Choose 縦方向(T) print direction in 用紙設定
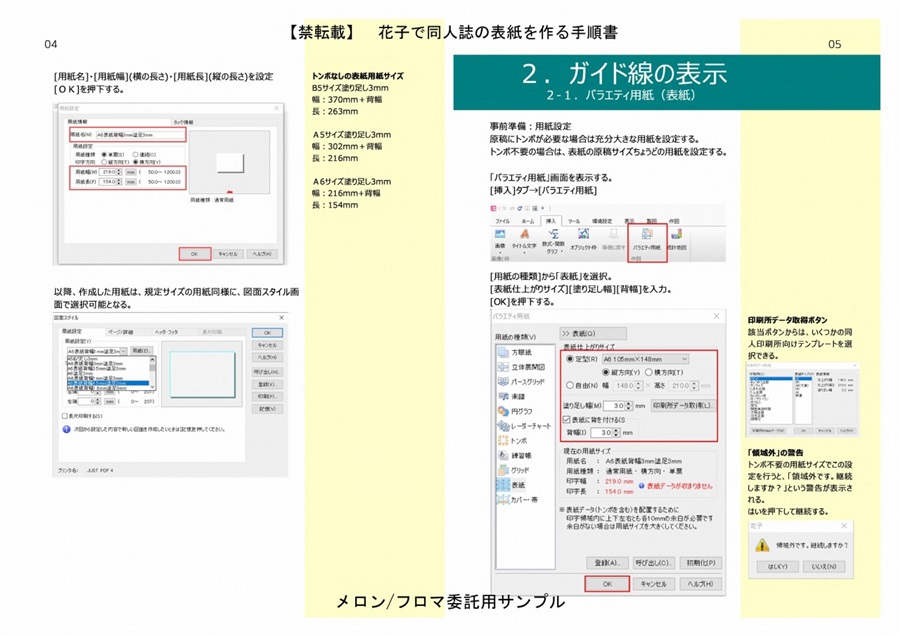900x636 pixels. tap(104, 162)
